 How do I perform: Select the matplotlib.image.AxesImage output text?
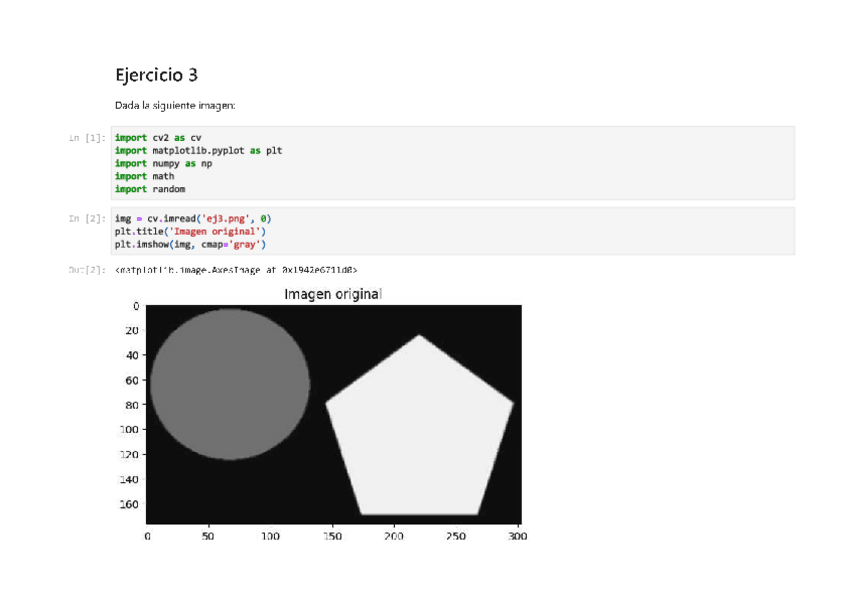click(236, 270)
